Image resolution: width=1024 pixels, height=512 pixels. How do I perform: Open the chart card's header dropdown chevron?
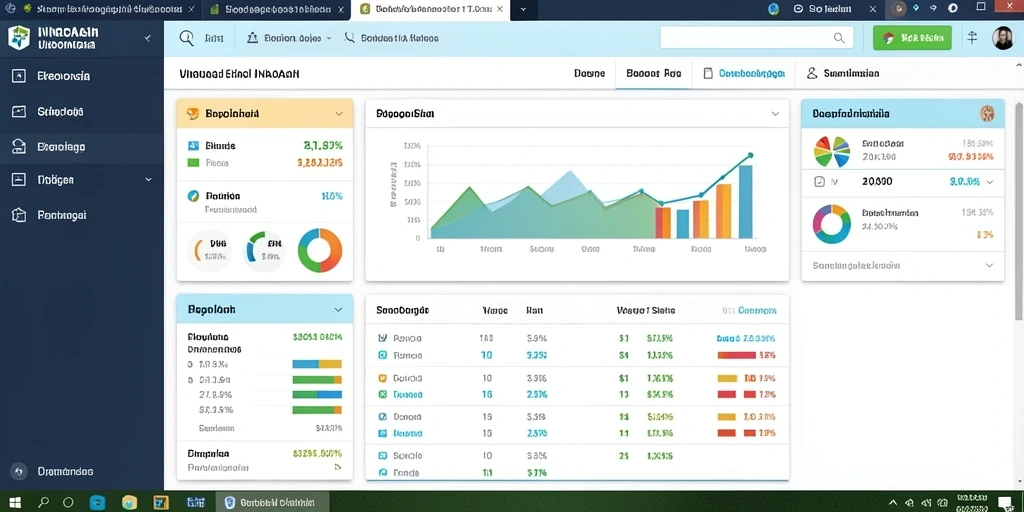click(x=775, y=114)
